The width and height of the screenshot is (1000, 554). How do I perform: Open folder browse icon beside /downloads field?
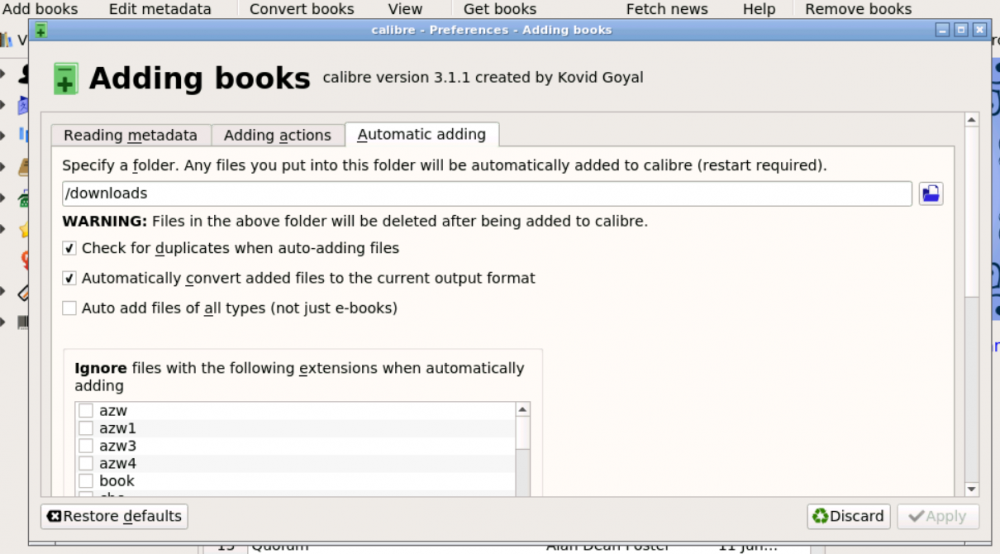[930, 194]
